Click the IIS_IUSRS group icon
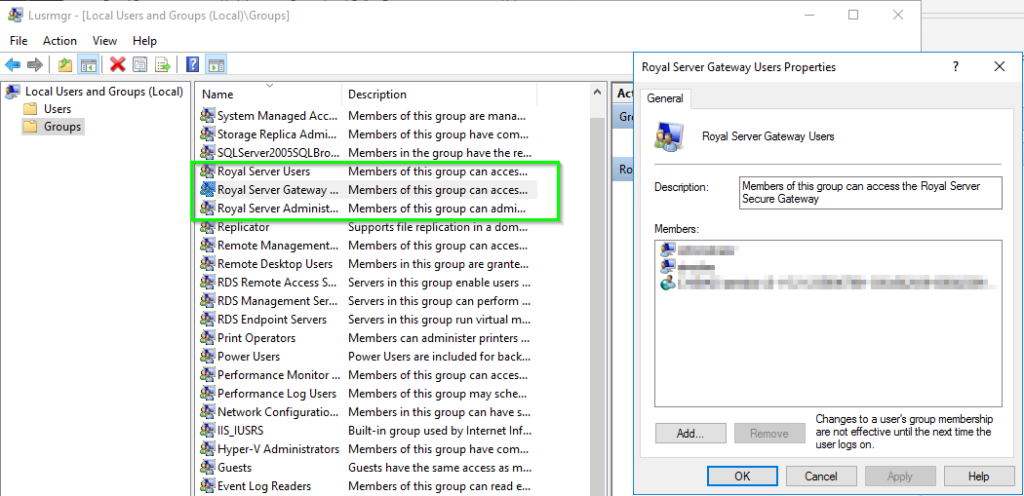Viewport: 1024px width, 496px height. (x=208, y=431)
